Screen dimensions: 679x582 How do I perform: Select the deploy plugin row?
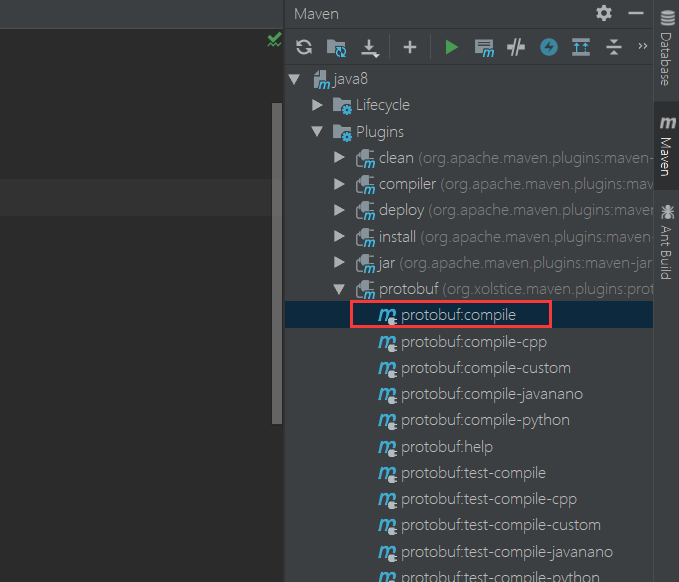469,210
